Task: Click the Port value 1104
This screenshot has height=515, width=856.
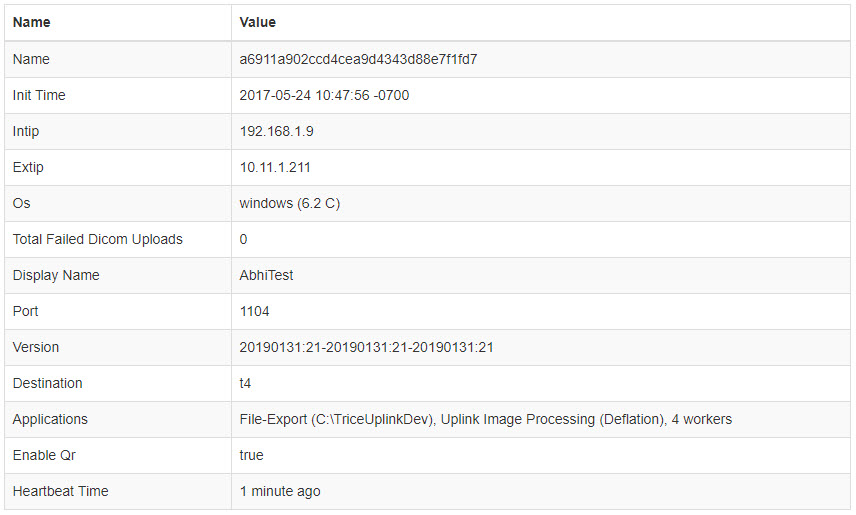Action: point(254,311)
